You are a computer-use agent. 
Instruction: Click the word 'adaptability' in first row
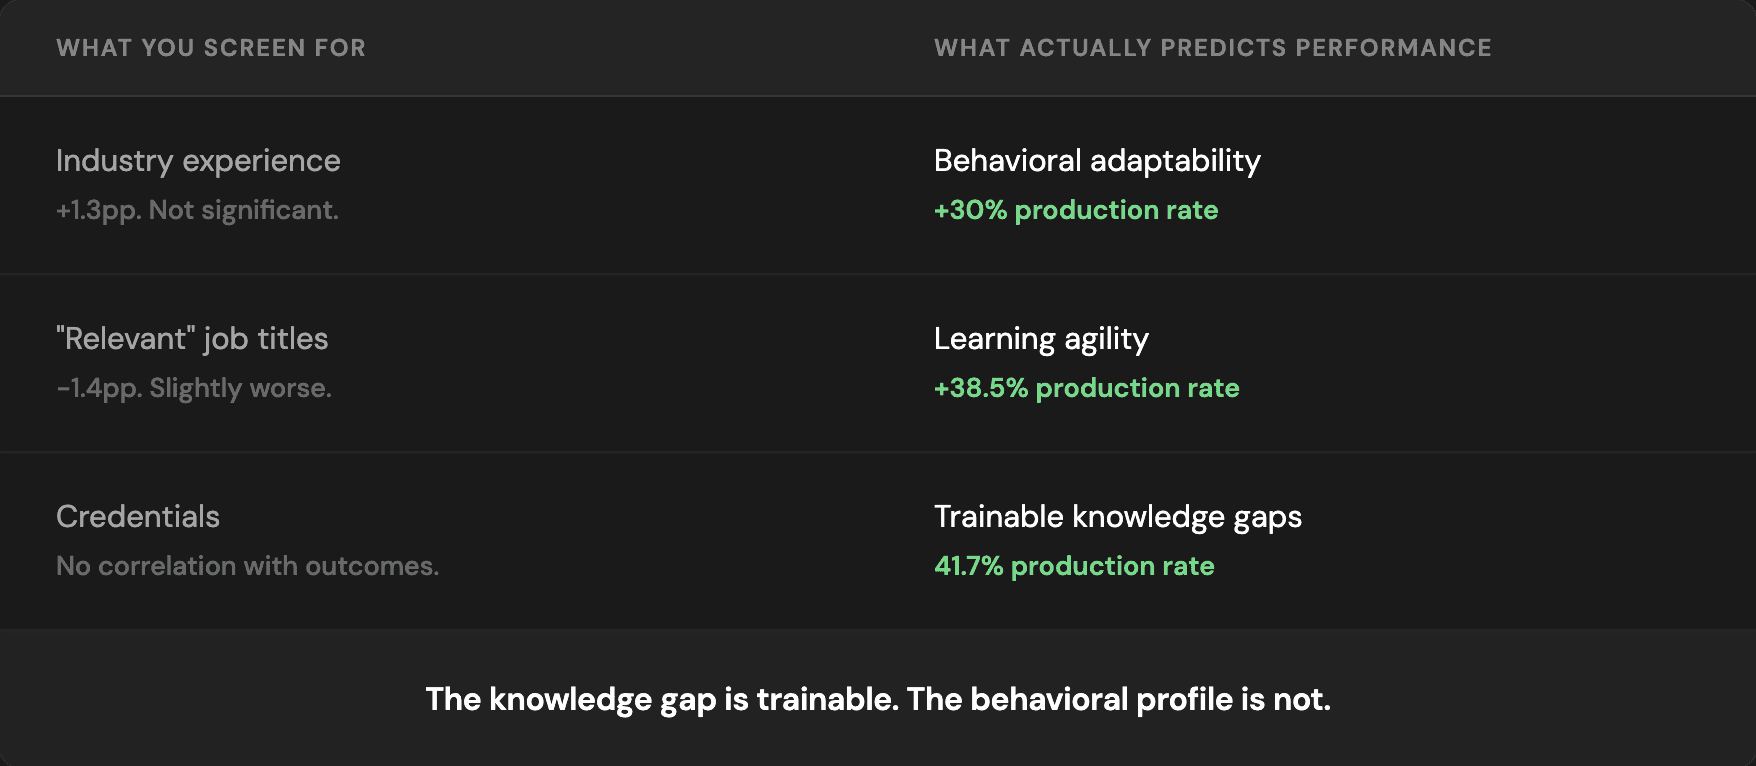coord(1175,161)
